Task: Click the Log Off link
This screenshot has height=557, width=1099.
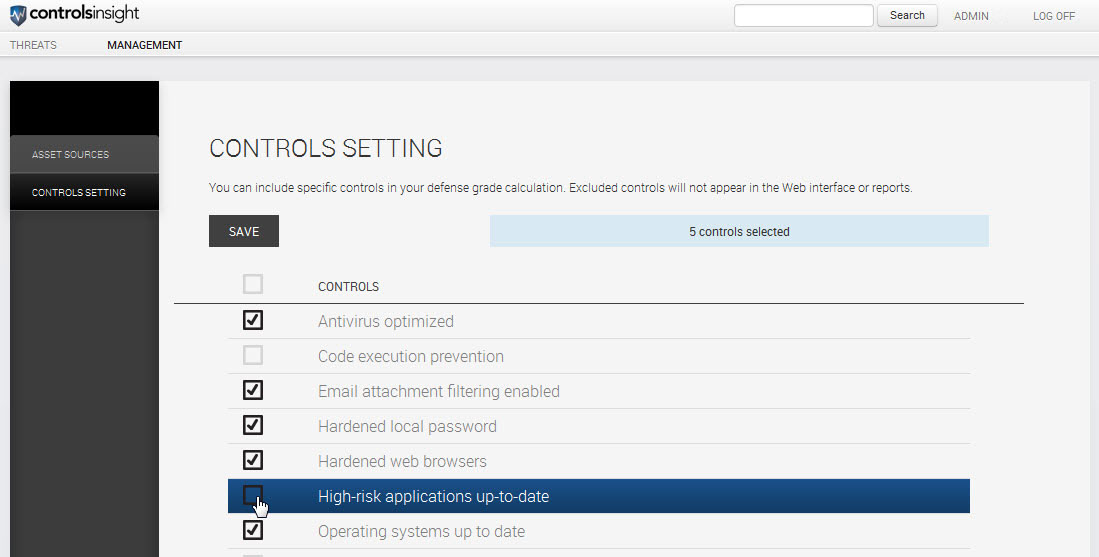Action: pos(1053,17)
